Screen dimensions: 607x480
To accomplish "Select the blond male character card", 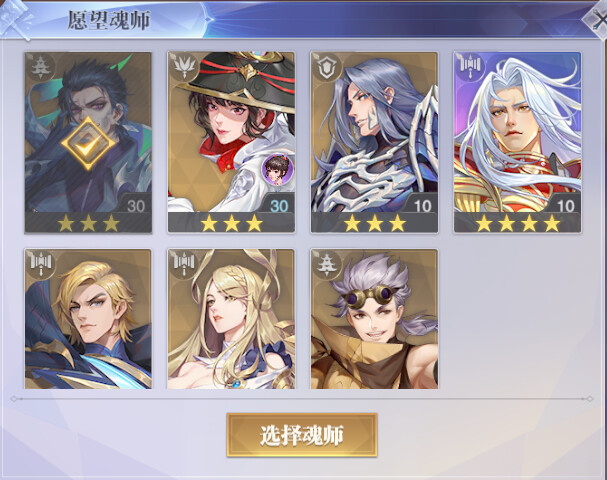I will (88, 319).
